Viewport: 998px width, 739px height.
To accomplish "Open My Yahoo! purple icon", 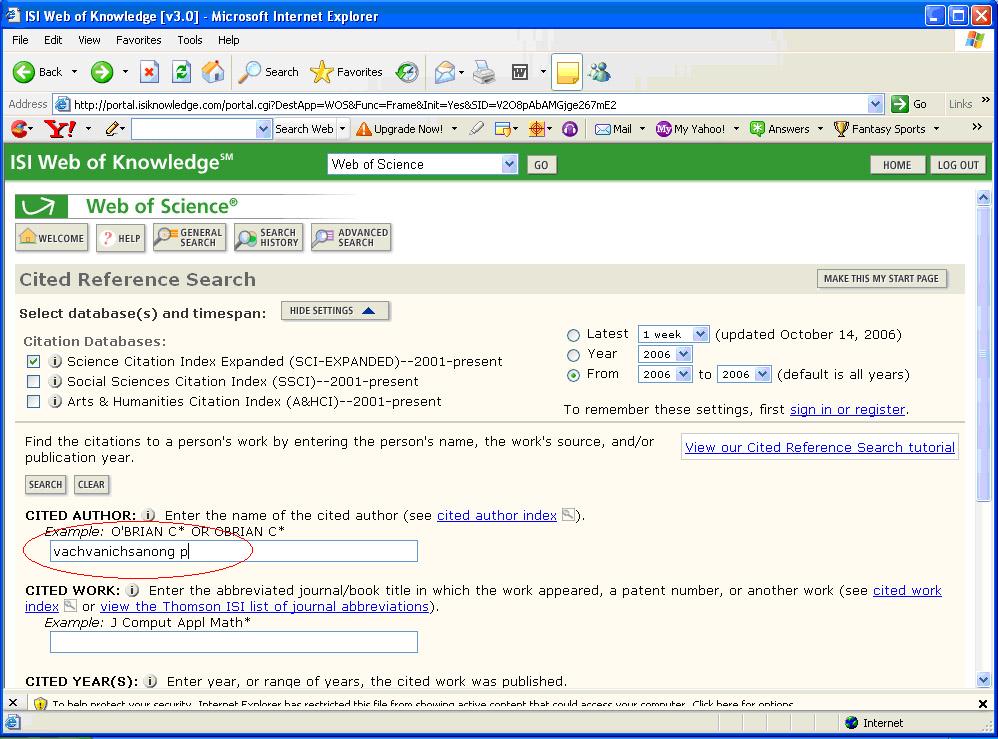I will (x=663, y=129).
